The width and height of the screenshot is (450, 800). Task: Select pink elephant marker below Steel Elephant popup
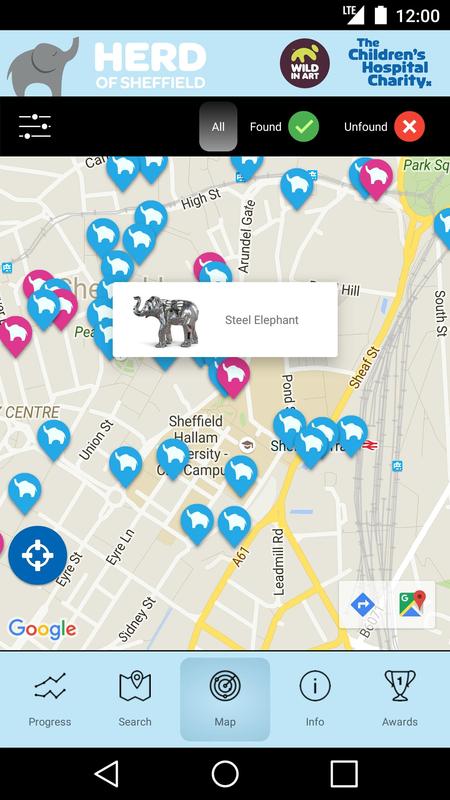233,377
